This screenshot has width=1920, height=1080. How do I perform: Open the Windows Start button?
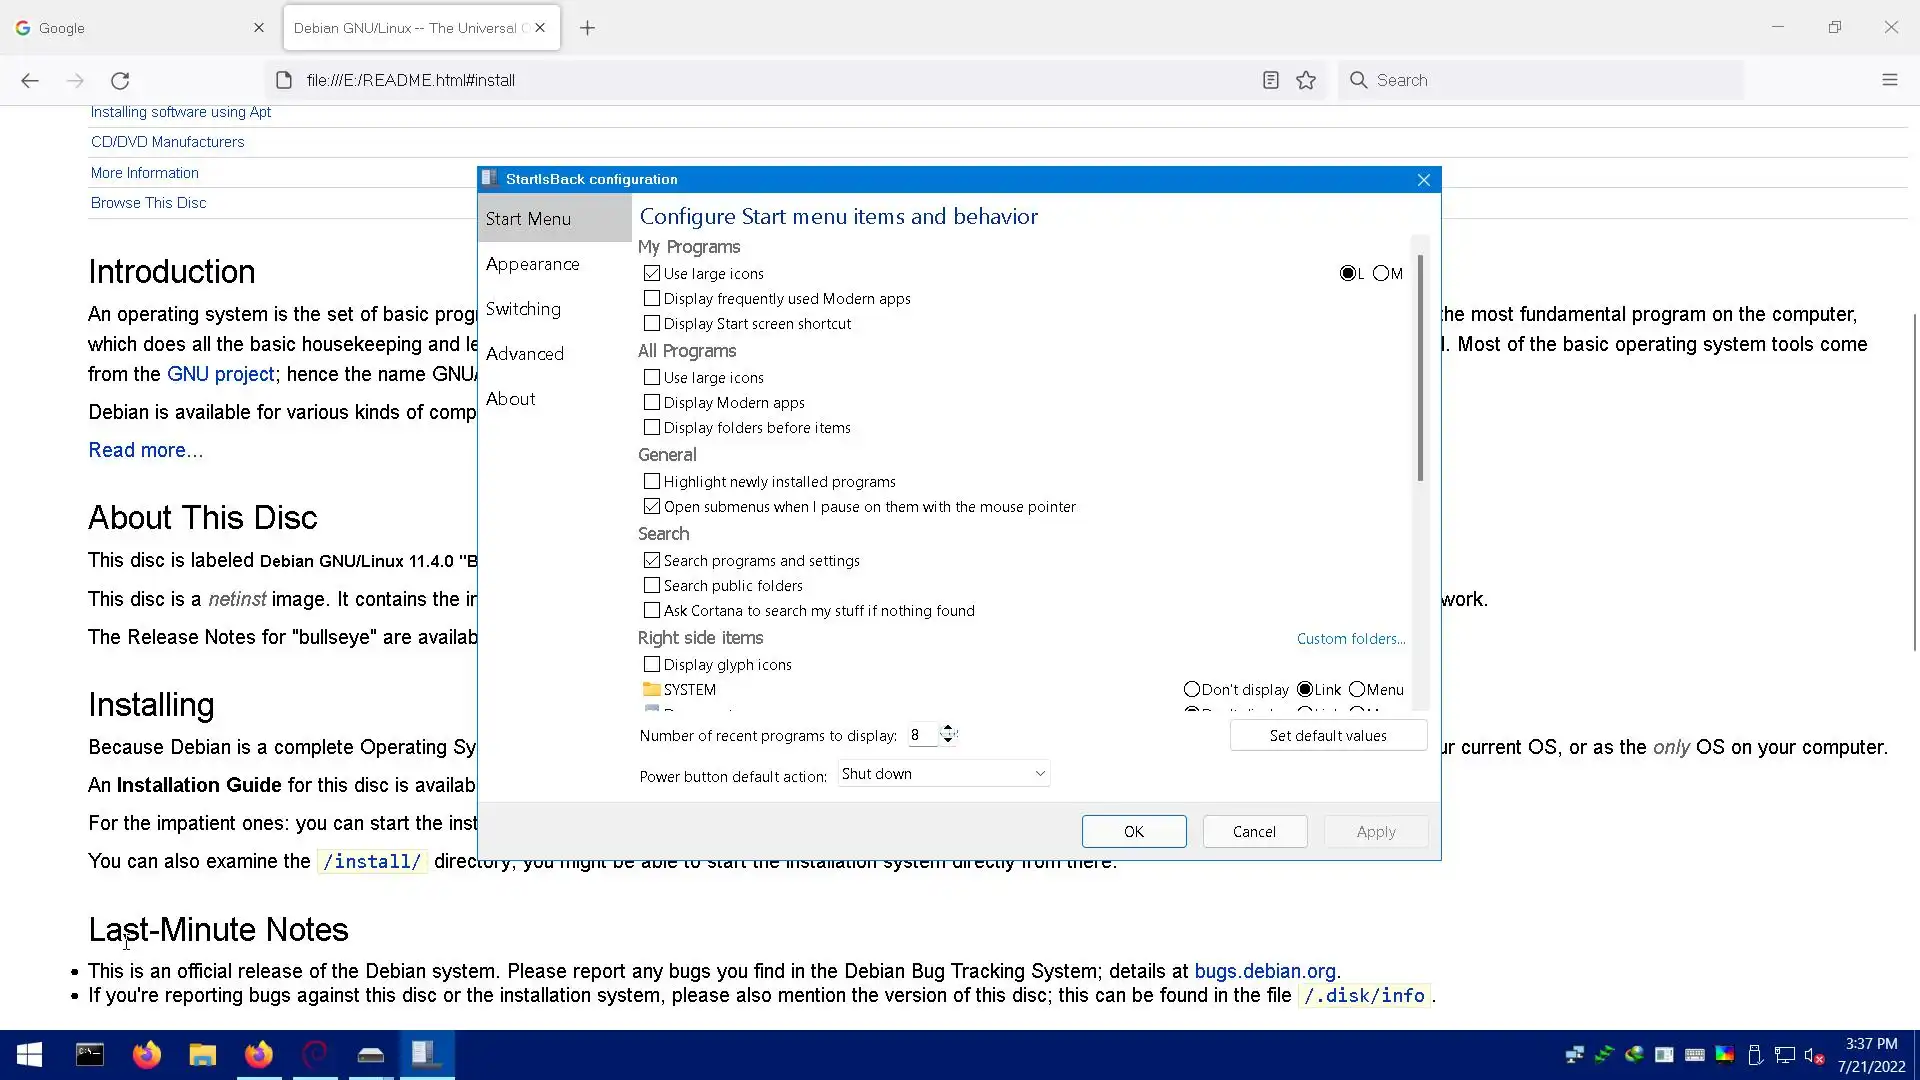tap(29, 1055)
